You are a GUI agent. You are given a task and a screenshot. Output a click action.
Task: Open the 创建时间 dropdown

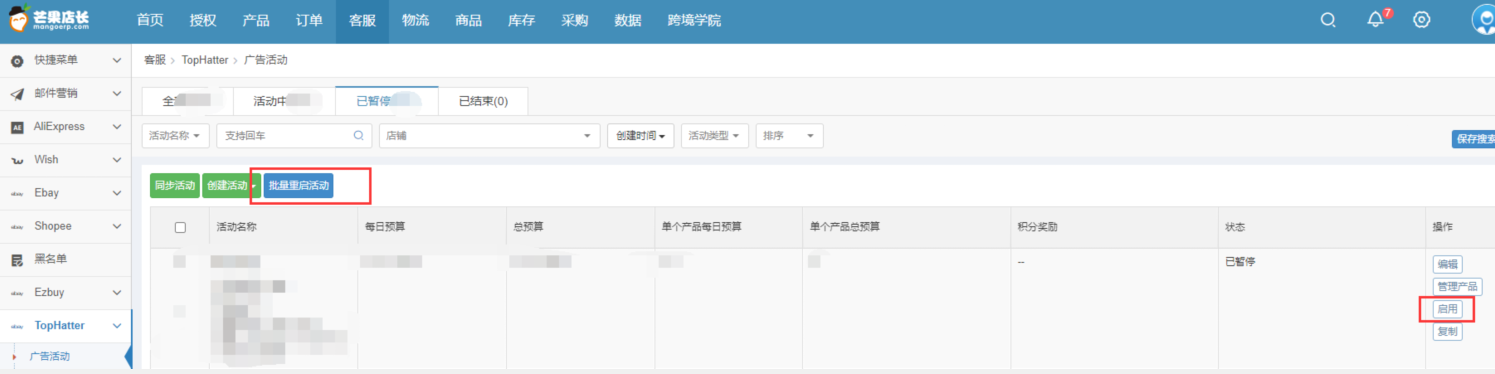[641, 135]
